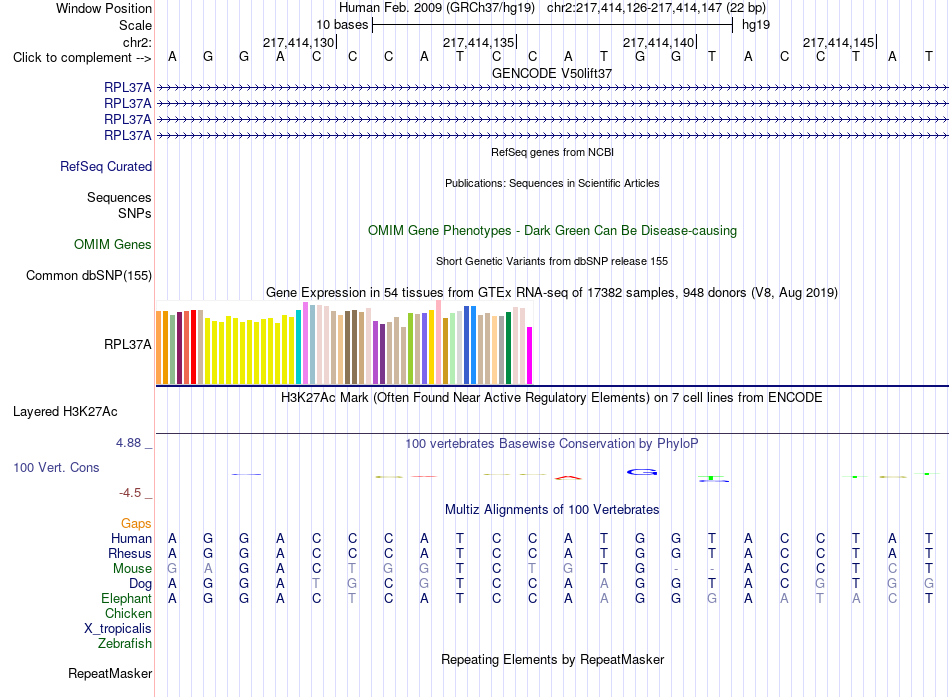
Task: Open 'Multiz Alignments of 100 Vertebrates' title
Action: [552, 510]
